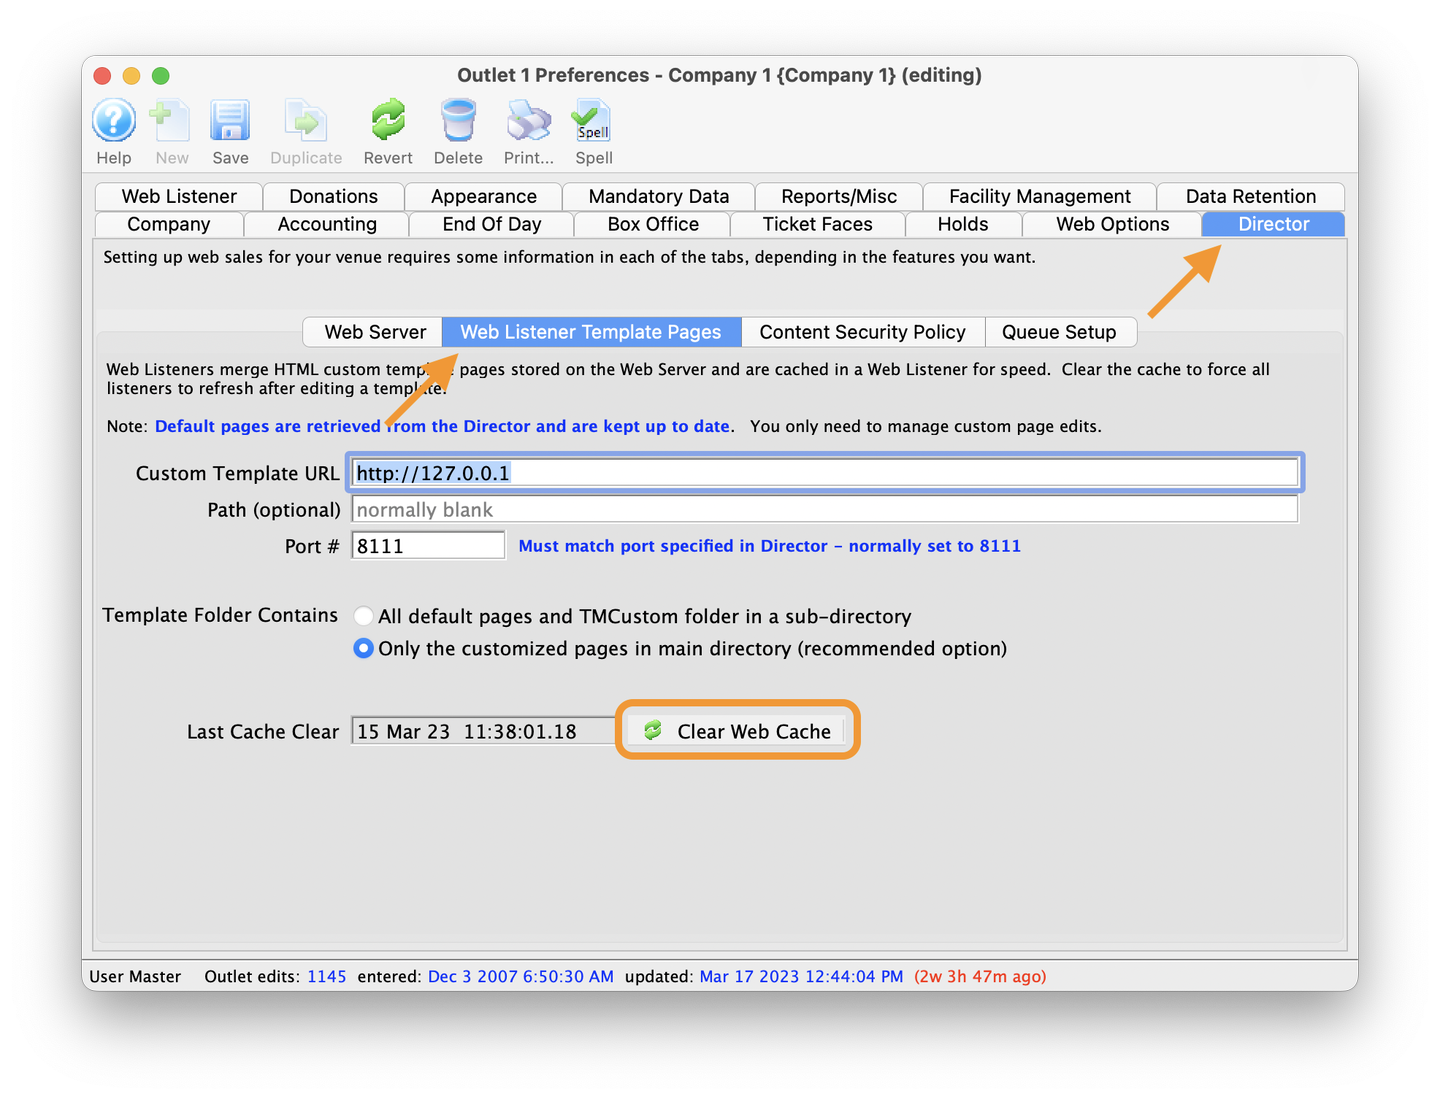
Task: Click the 'Template Folder Contains' label
Action: (220, 615)
